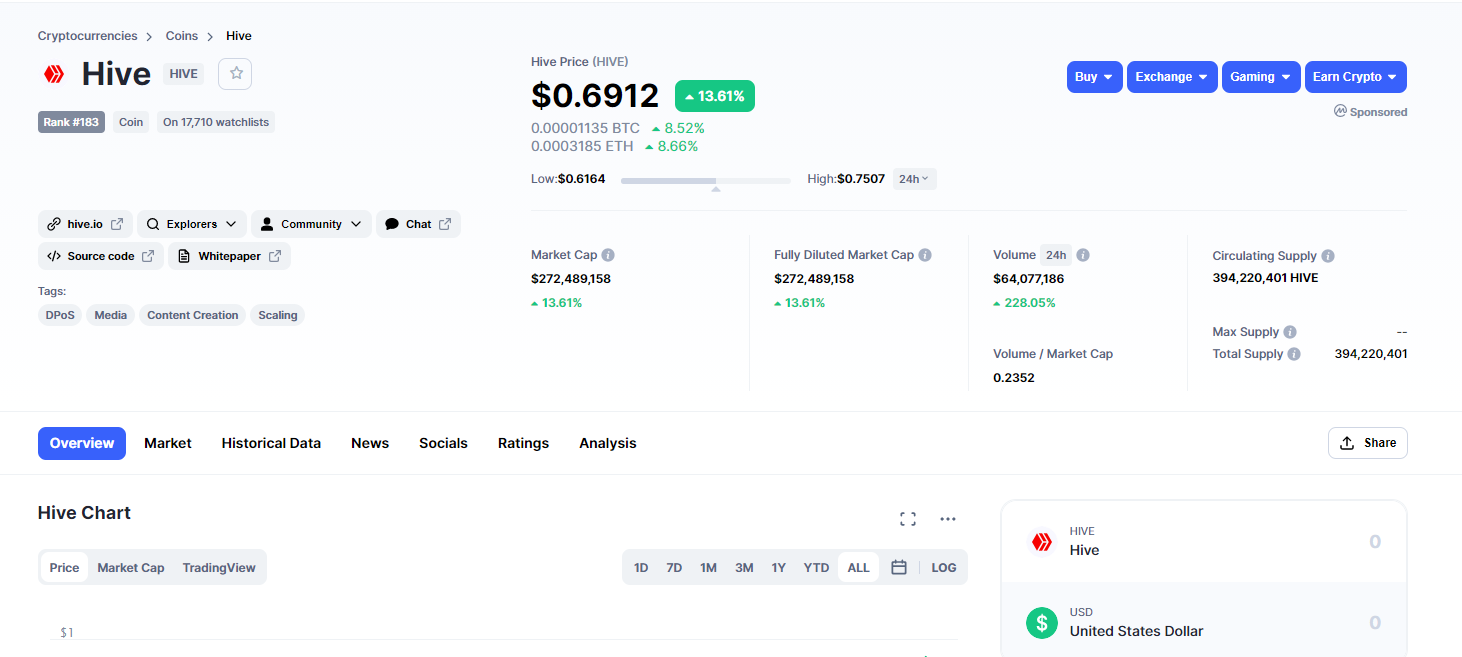This screenshot has height=657, width=1462.
Task: Click Total Supply info icon
Action: pos(1294,354)
